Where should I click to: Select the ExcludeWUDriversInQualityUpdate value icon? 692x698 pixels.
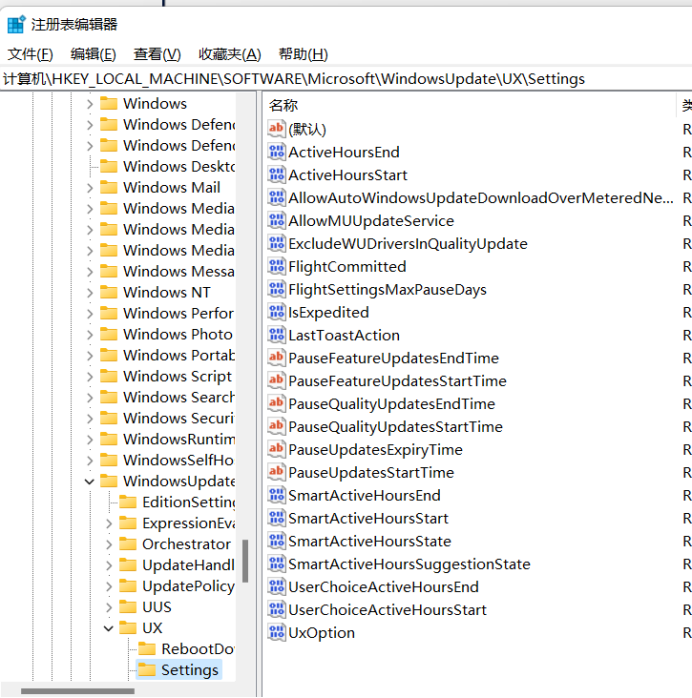[x=276, y=243]
